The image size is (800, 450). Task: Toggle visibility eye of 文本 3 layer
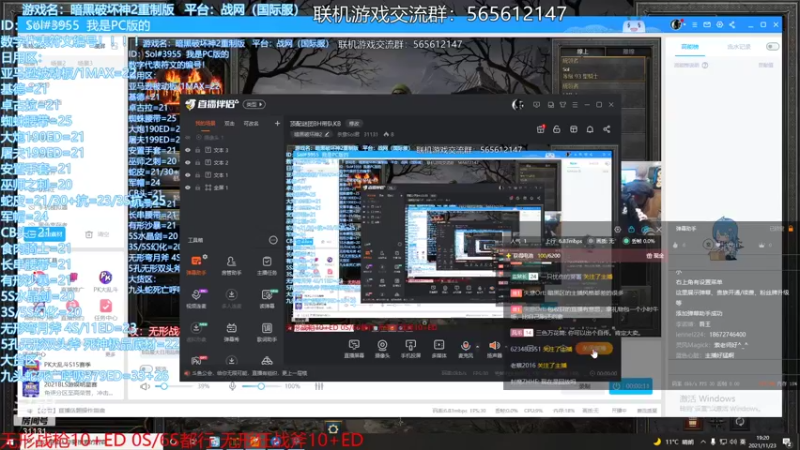click(188, 150)
